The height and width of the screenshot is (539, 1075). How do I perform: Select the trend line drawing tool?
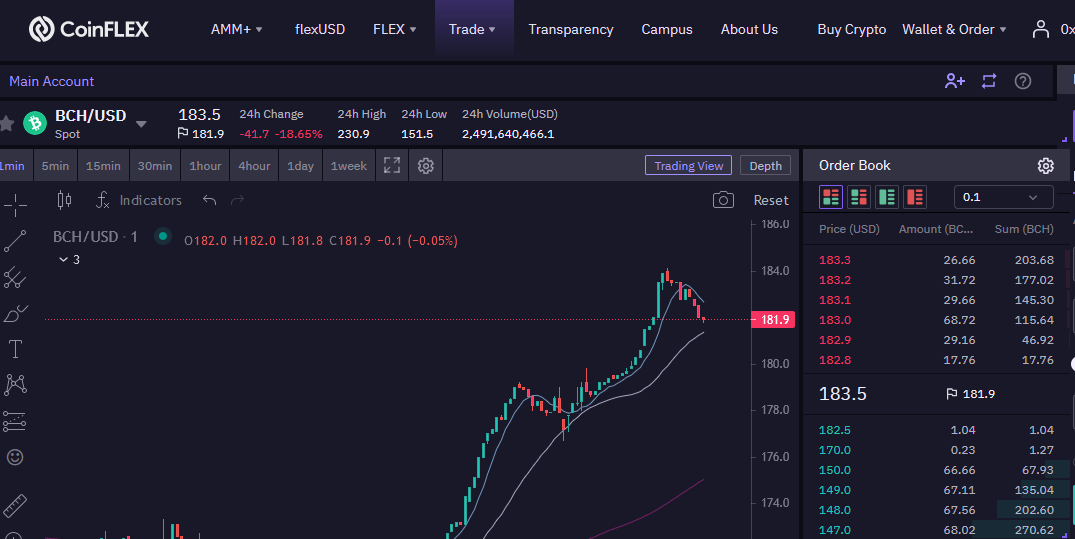pyautogui.click(x=15, y=241)
